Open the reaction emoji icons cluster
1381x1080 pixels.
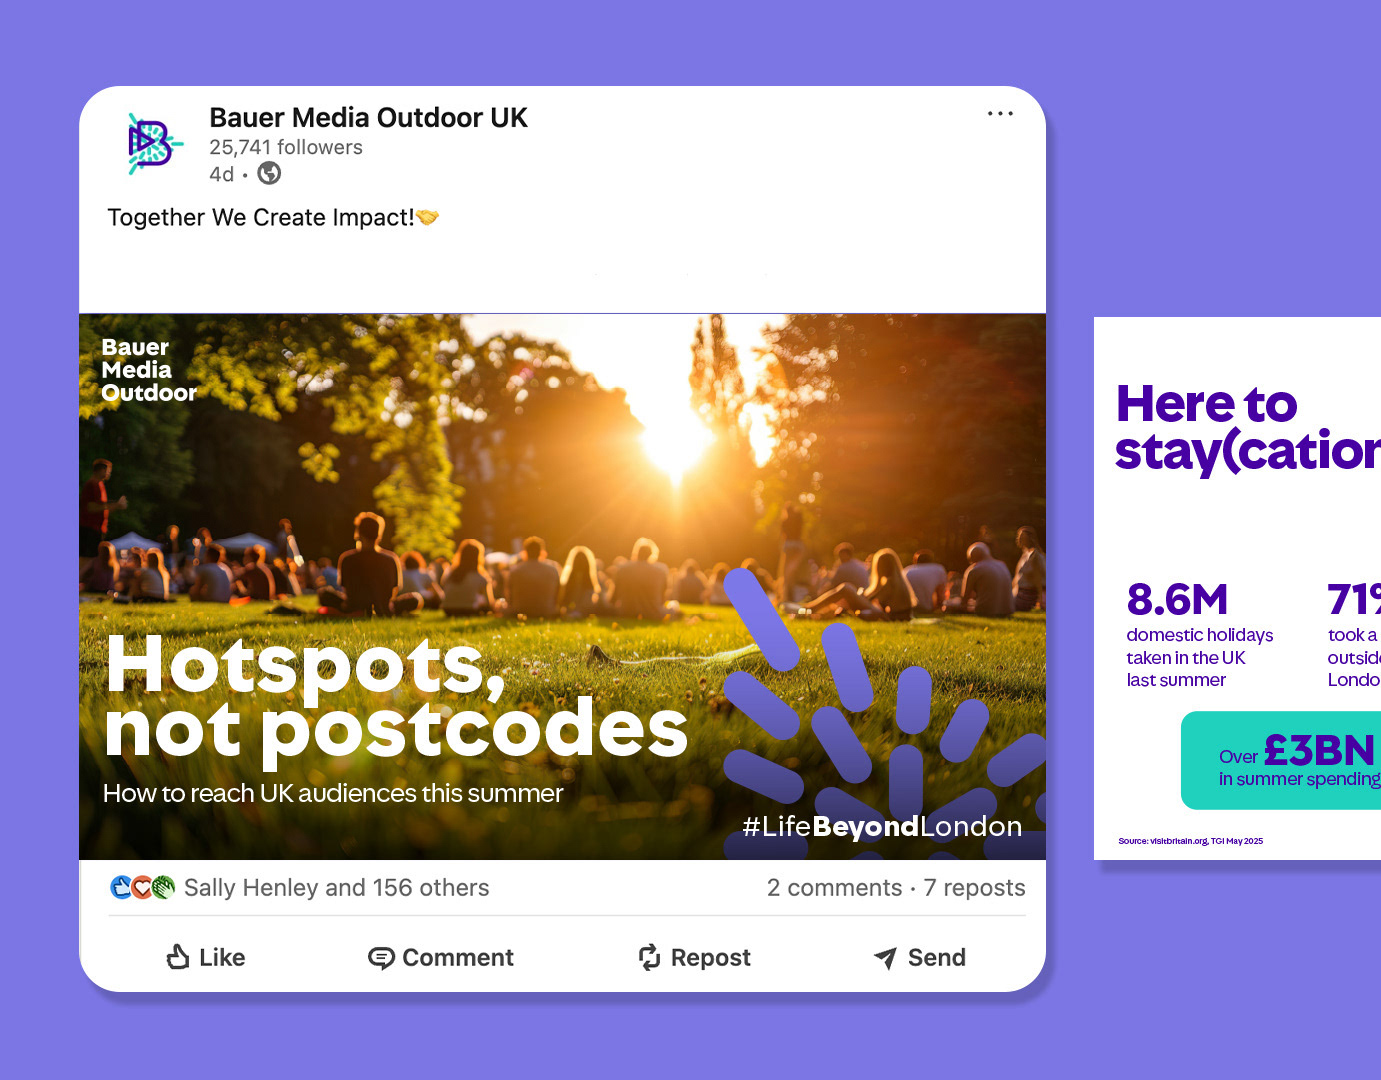(142, 887)
